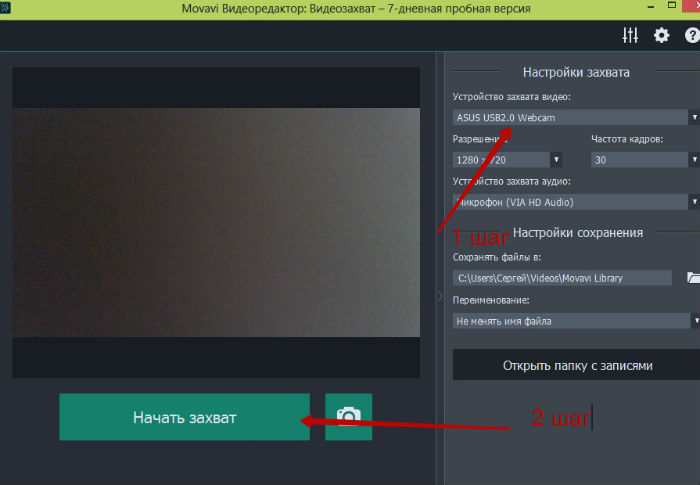Click the Настройки захвата heading
700x485 pixels.
pyautogui.click(x=576, y=72)
